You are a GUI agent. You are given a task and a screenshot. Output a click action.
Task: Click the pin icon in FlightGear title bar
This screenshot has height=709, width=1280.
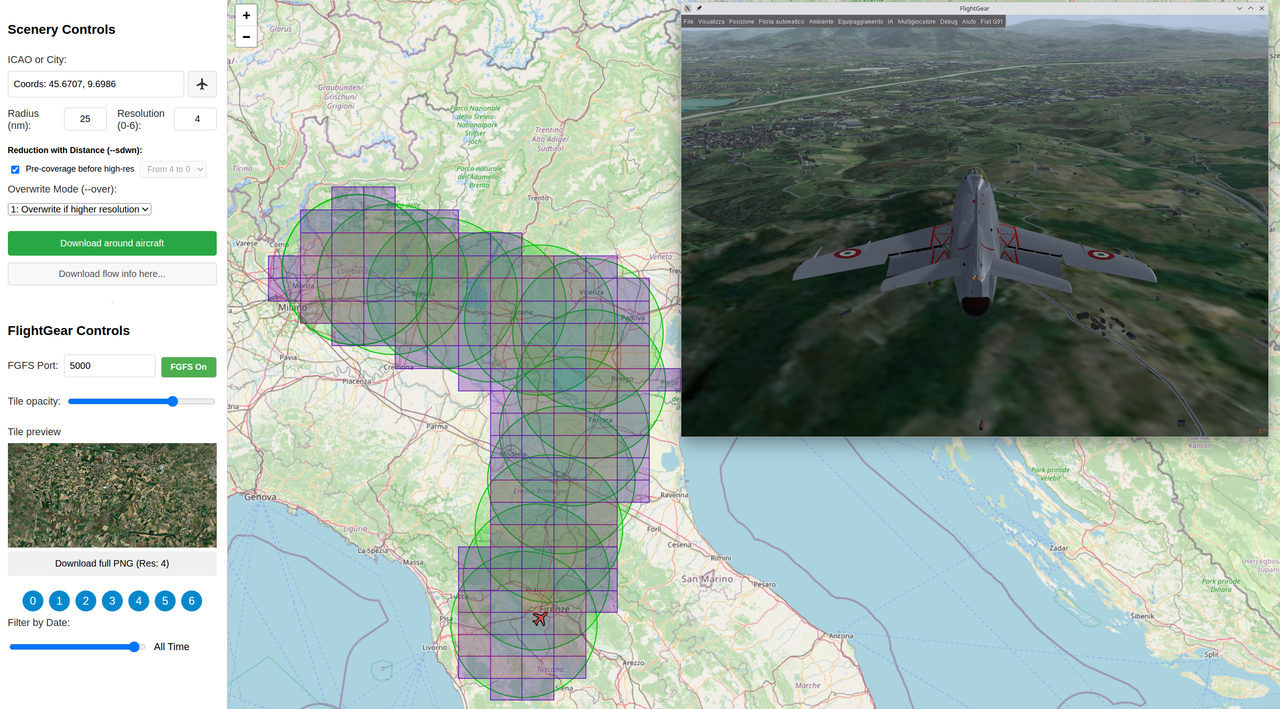point(699,8)
